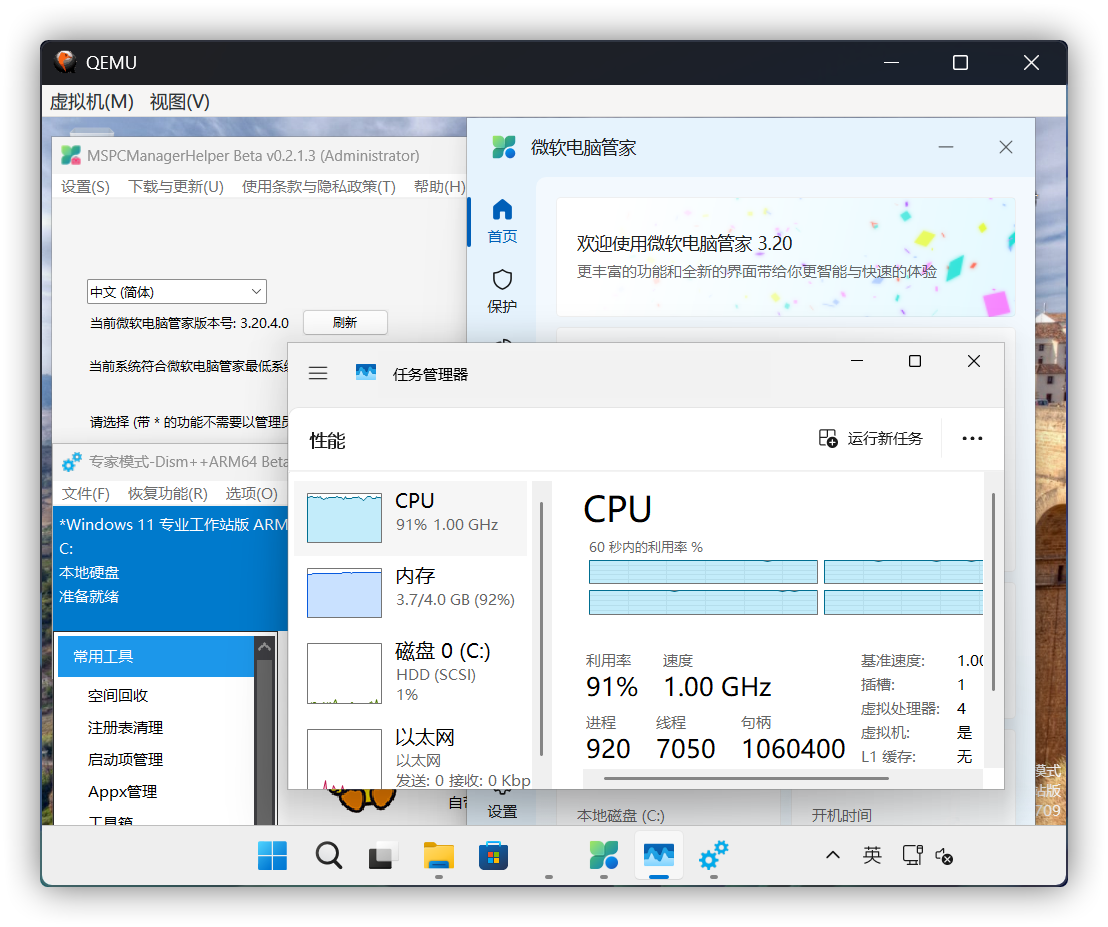Open Task Manager more options ellipsis
The height and width of the screenshot is (927, 1108).
click(x=972, y=438)
